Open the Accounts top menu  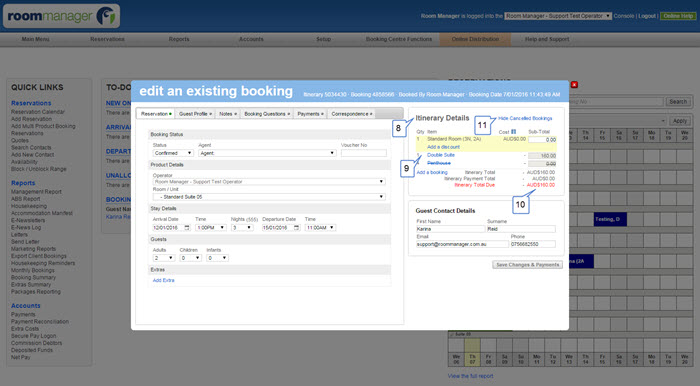pyautogui.click(x=251, y=39)
